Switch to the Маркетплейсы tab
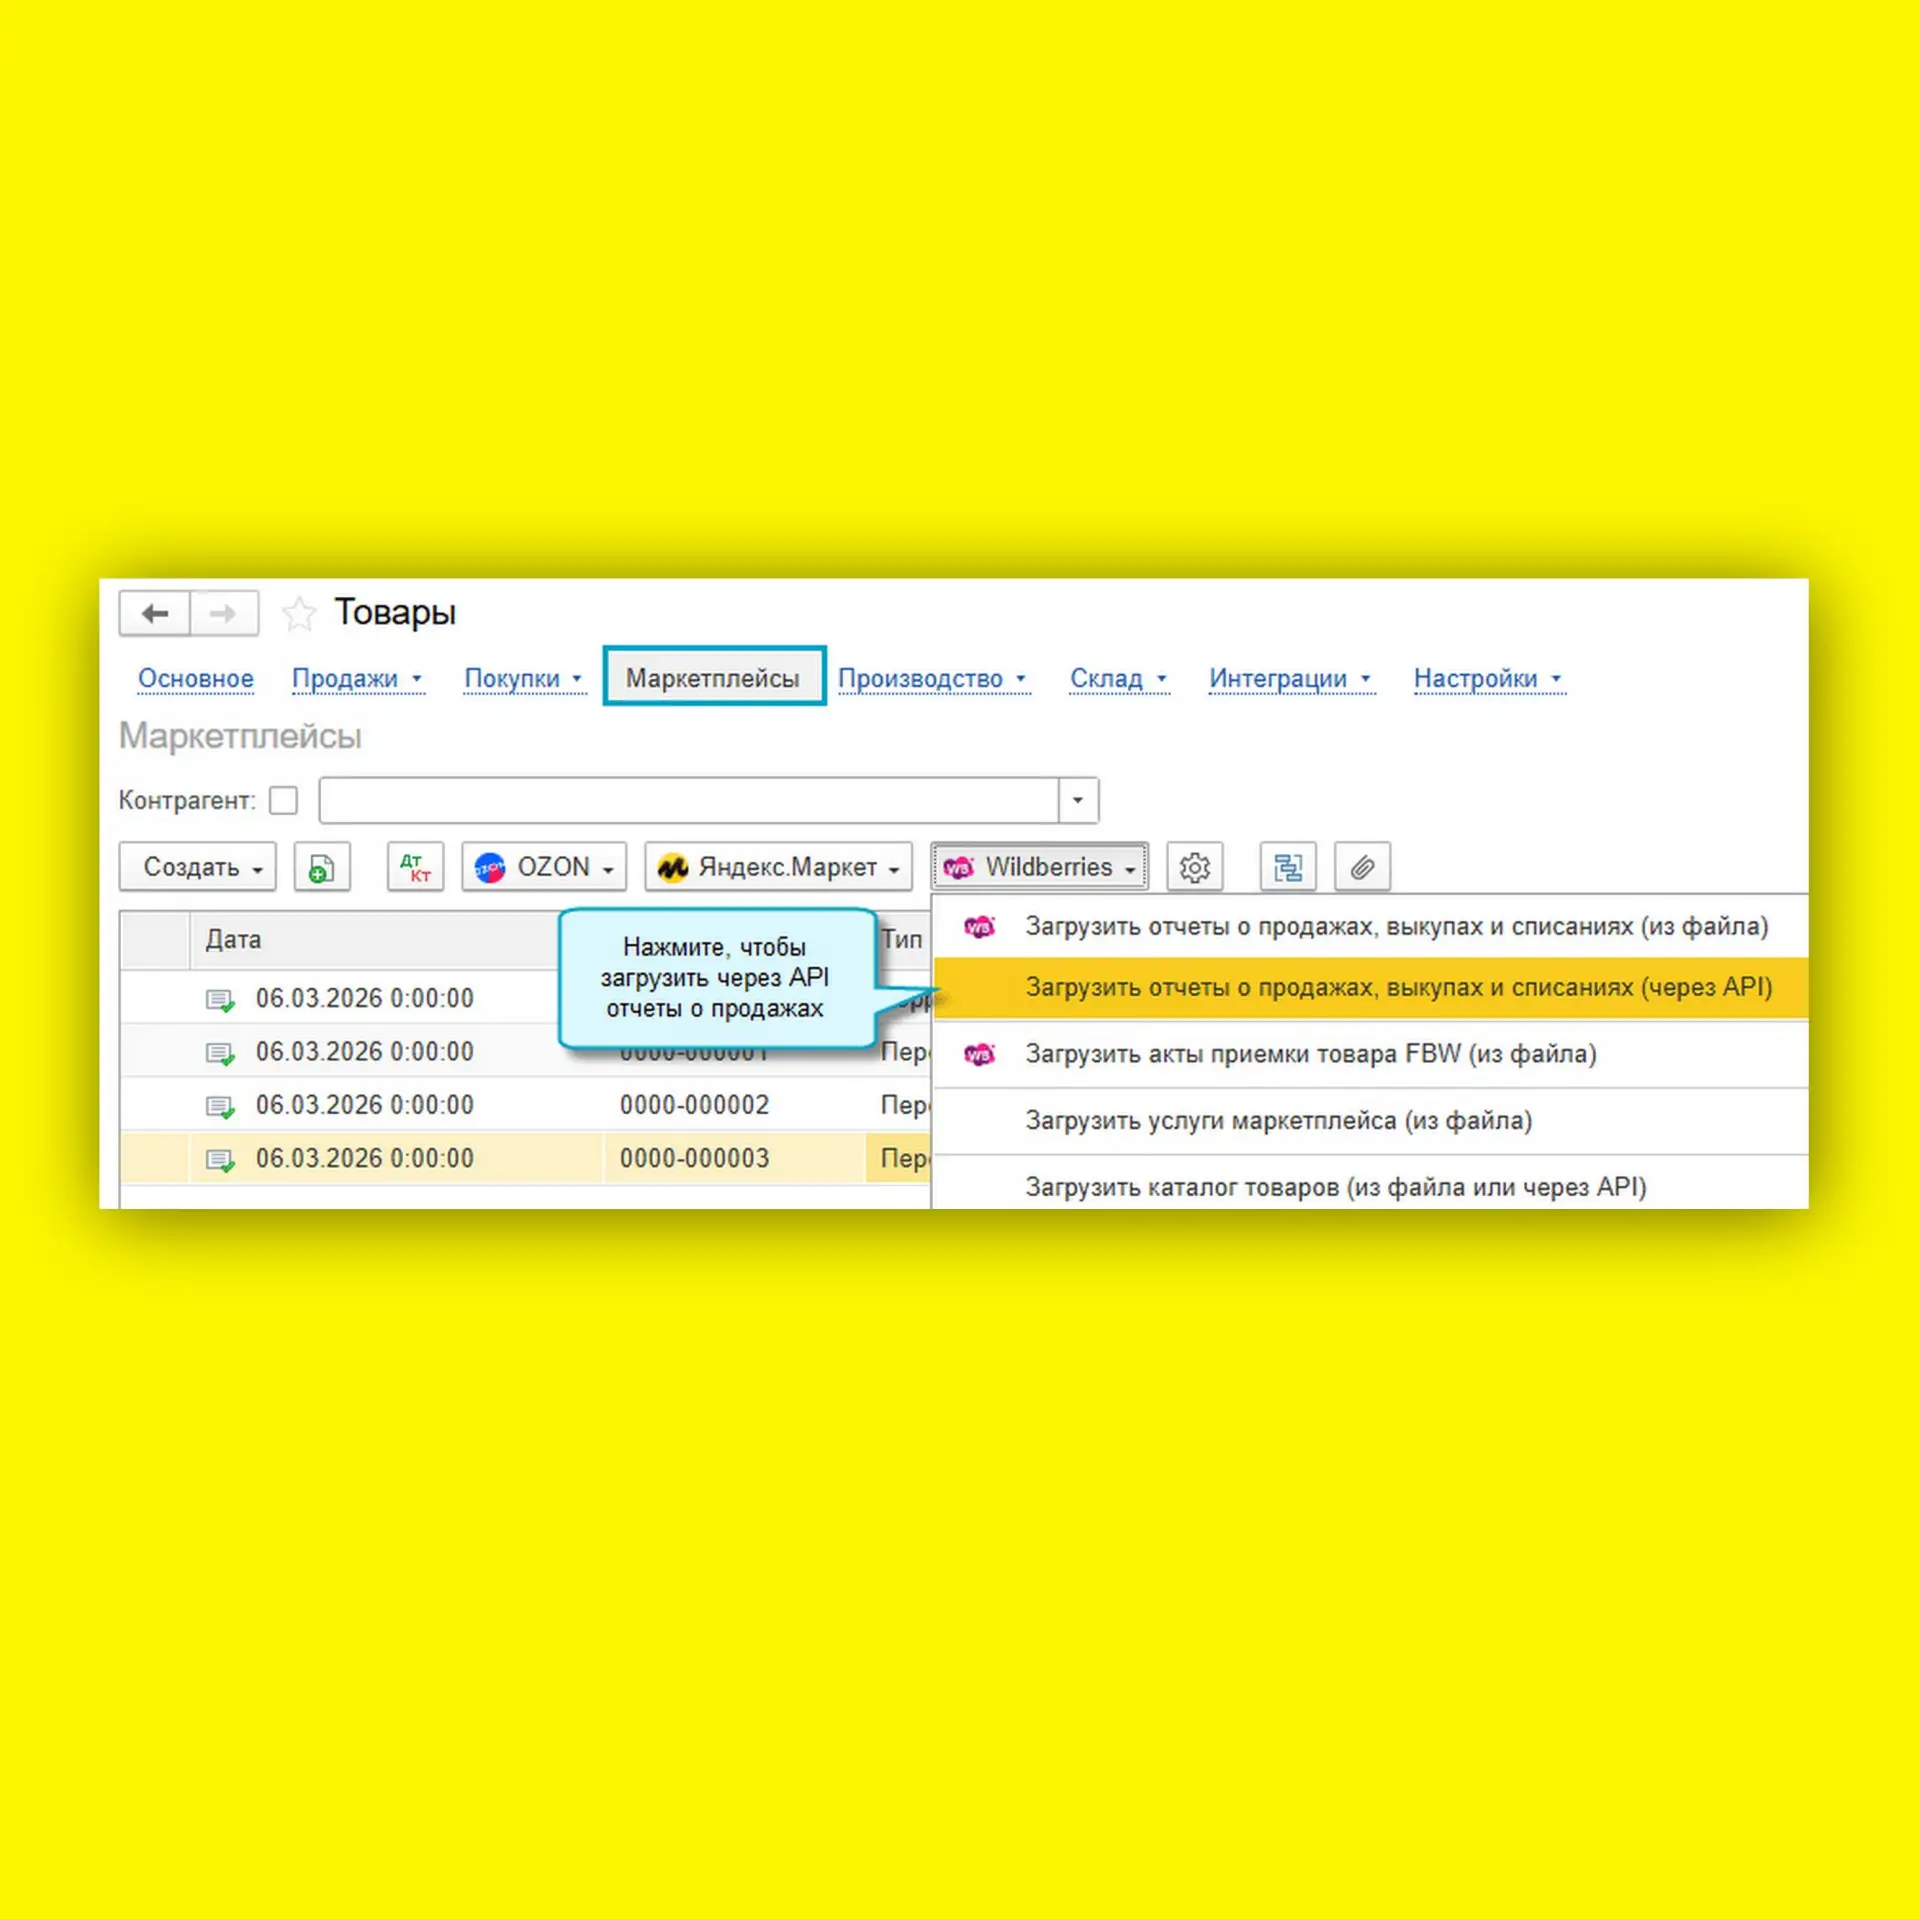1920x1919 pixels. click(x=713, y=678)
